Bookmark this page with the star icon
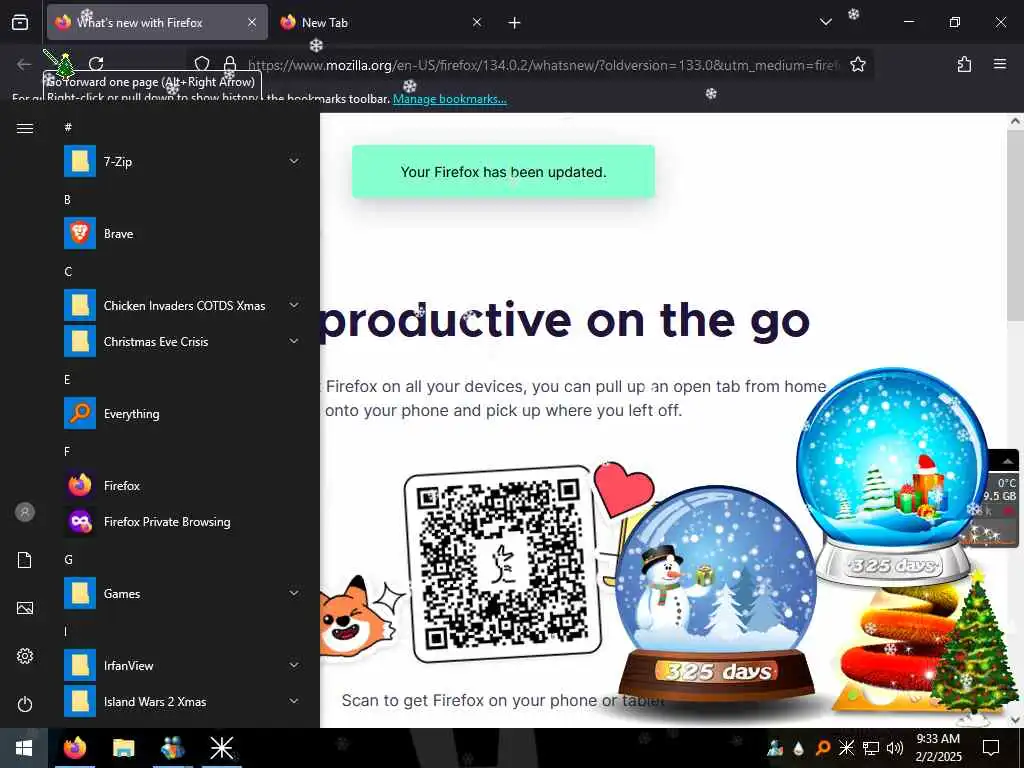This screenshot has height=768, width=1024. [858, 64]
